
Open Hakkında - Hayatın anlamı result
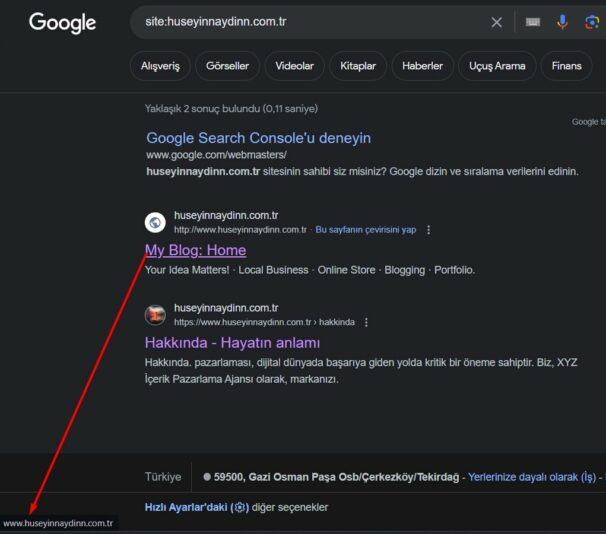232,342
